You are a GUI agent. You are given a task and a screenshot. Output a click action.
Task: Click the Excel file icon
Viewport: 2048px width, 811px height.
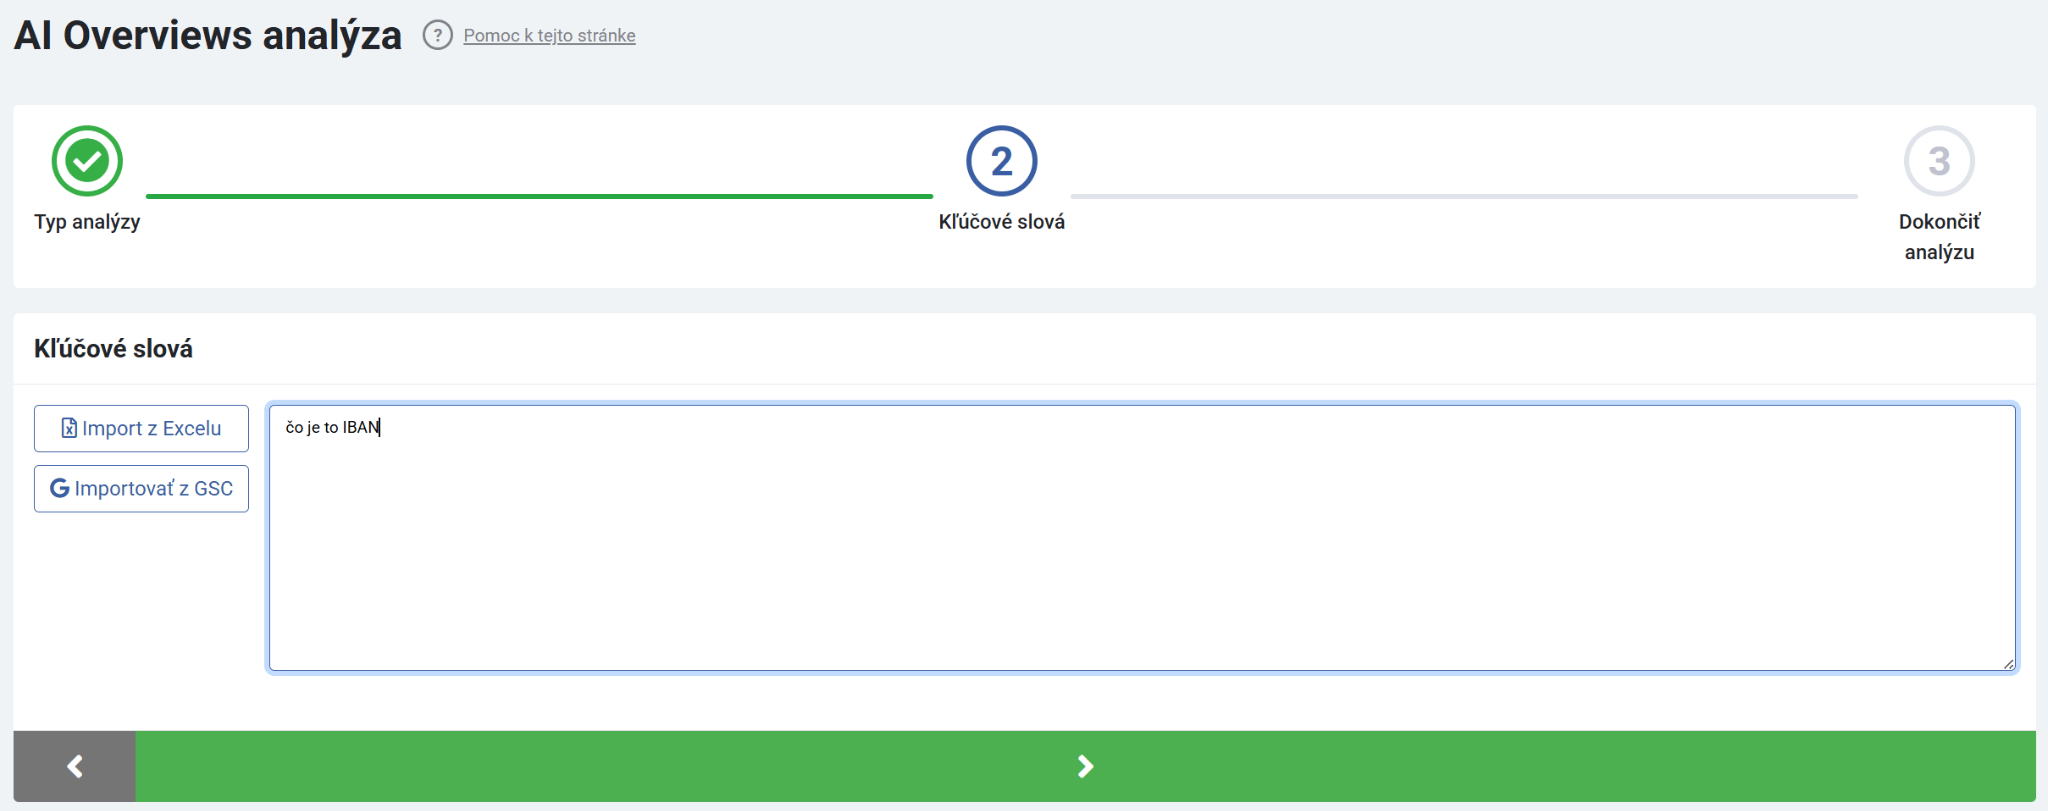tap(69, 428)
